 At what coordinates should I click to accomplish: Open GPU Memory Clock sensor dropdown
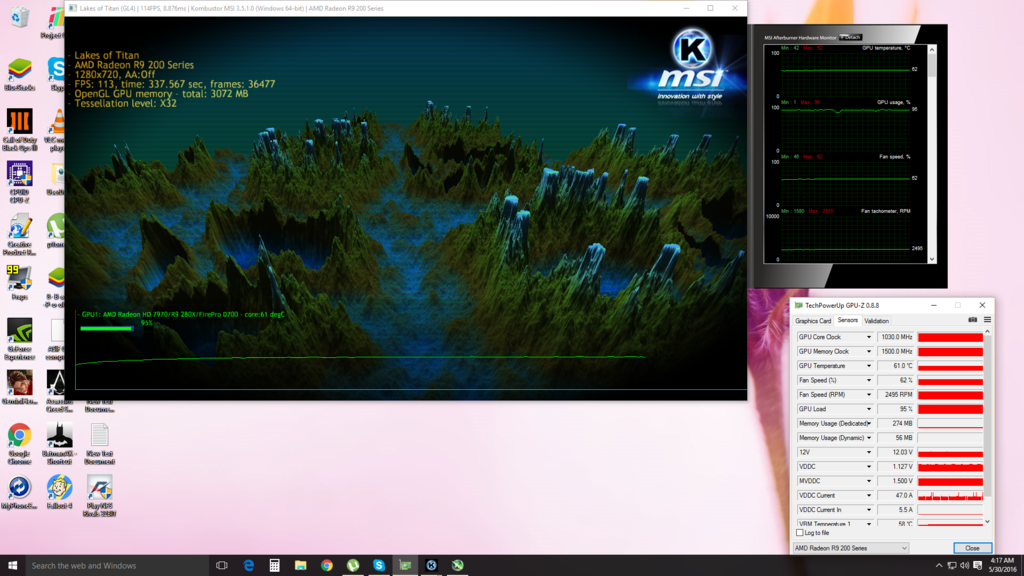[x=869, y=351]
